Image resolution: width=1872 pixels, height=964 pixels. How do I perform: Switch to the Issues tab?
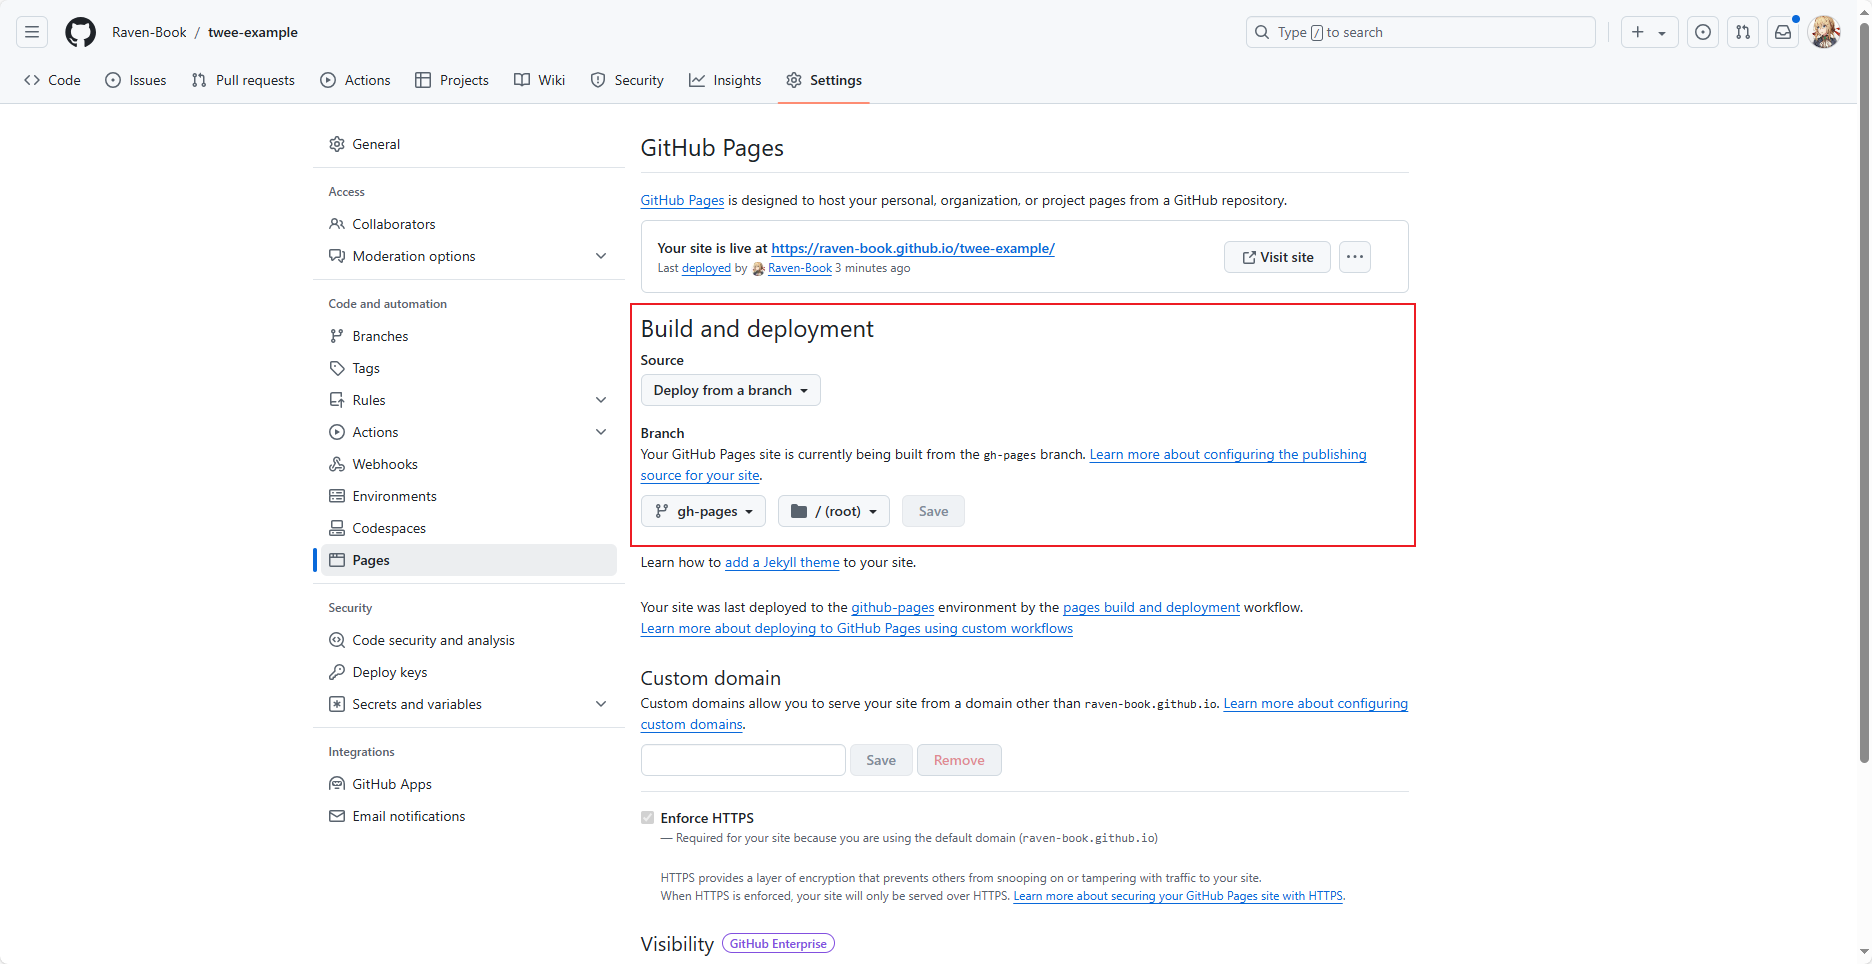136,80
